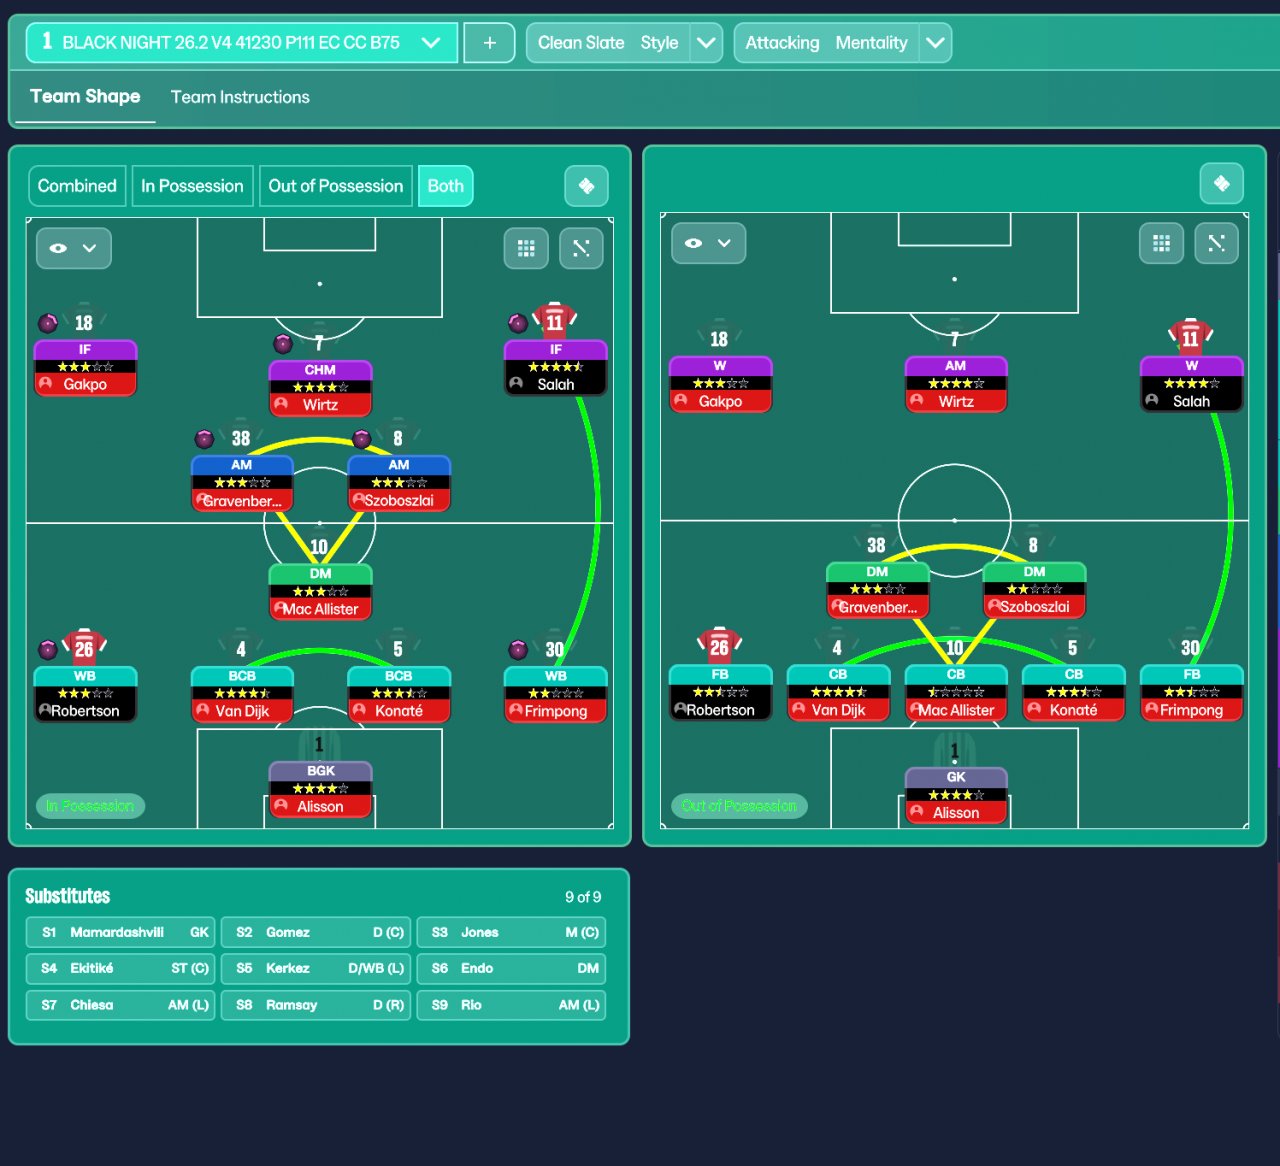Select substitute S8 Ramsay
Image resolution: width=1280 pixels, height=1166 pixels.
(x=315, y=1005)
